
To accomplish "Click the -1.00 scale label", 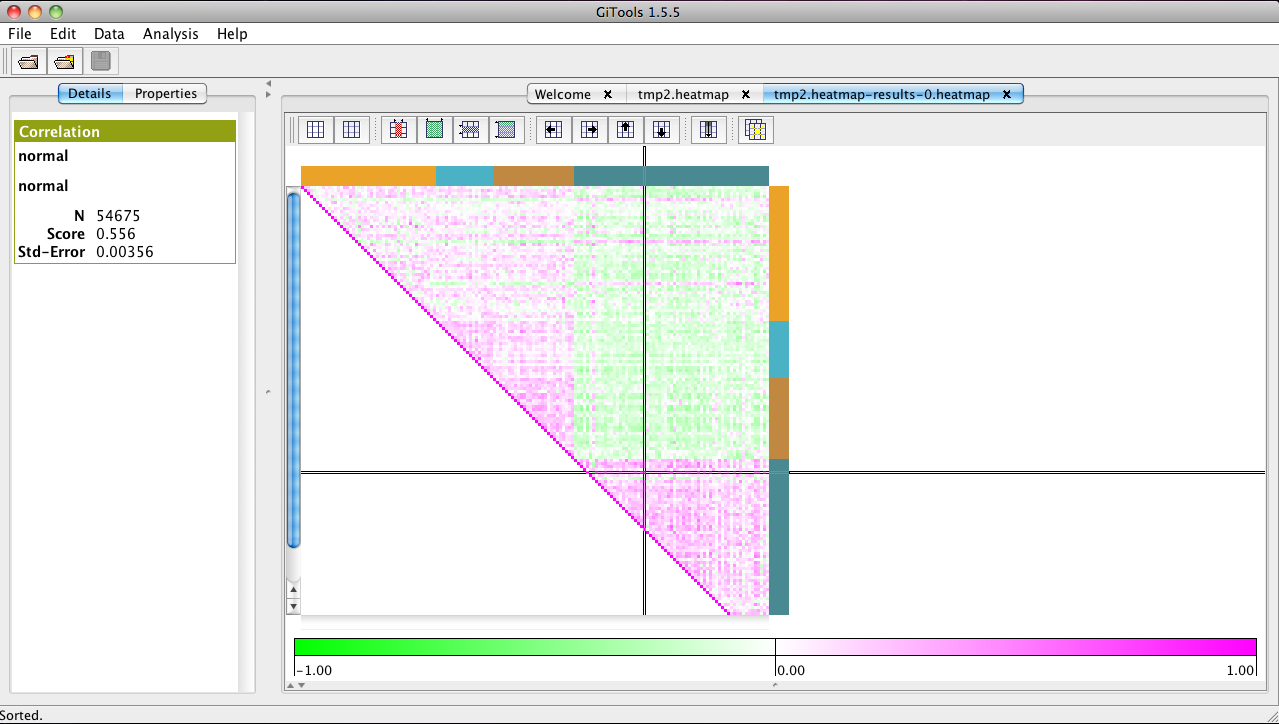I will pyautogui.click(x=314, y=670).
